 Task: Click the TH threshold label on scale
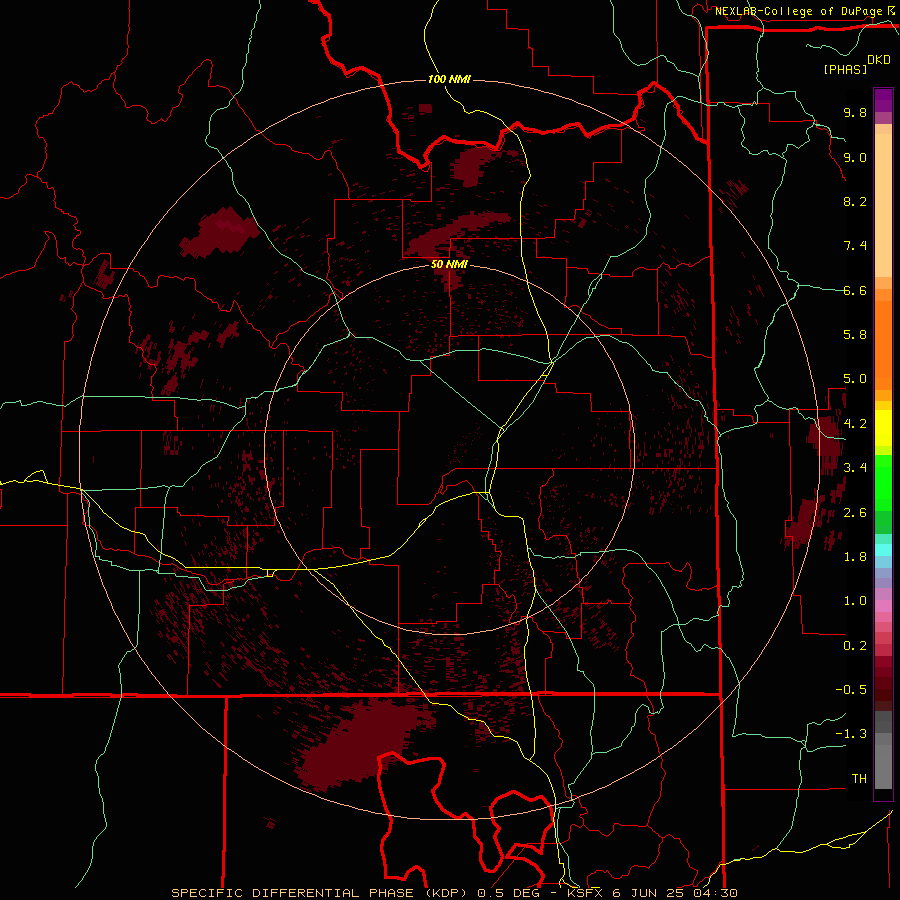click(x=859, y=779)
